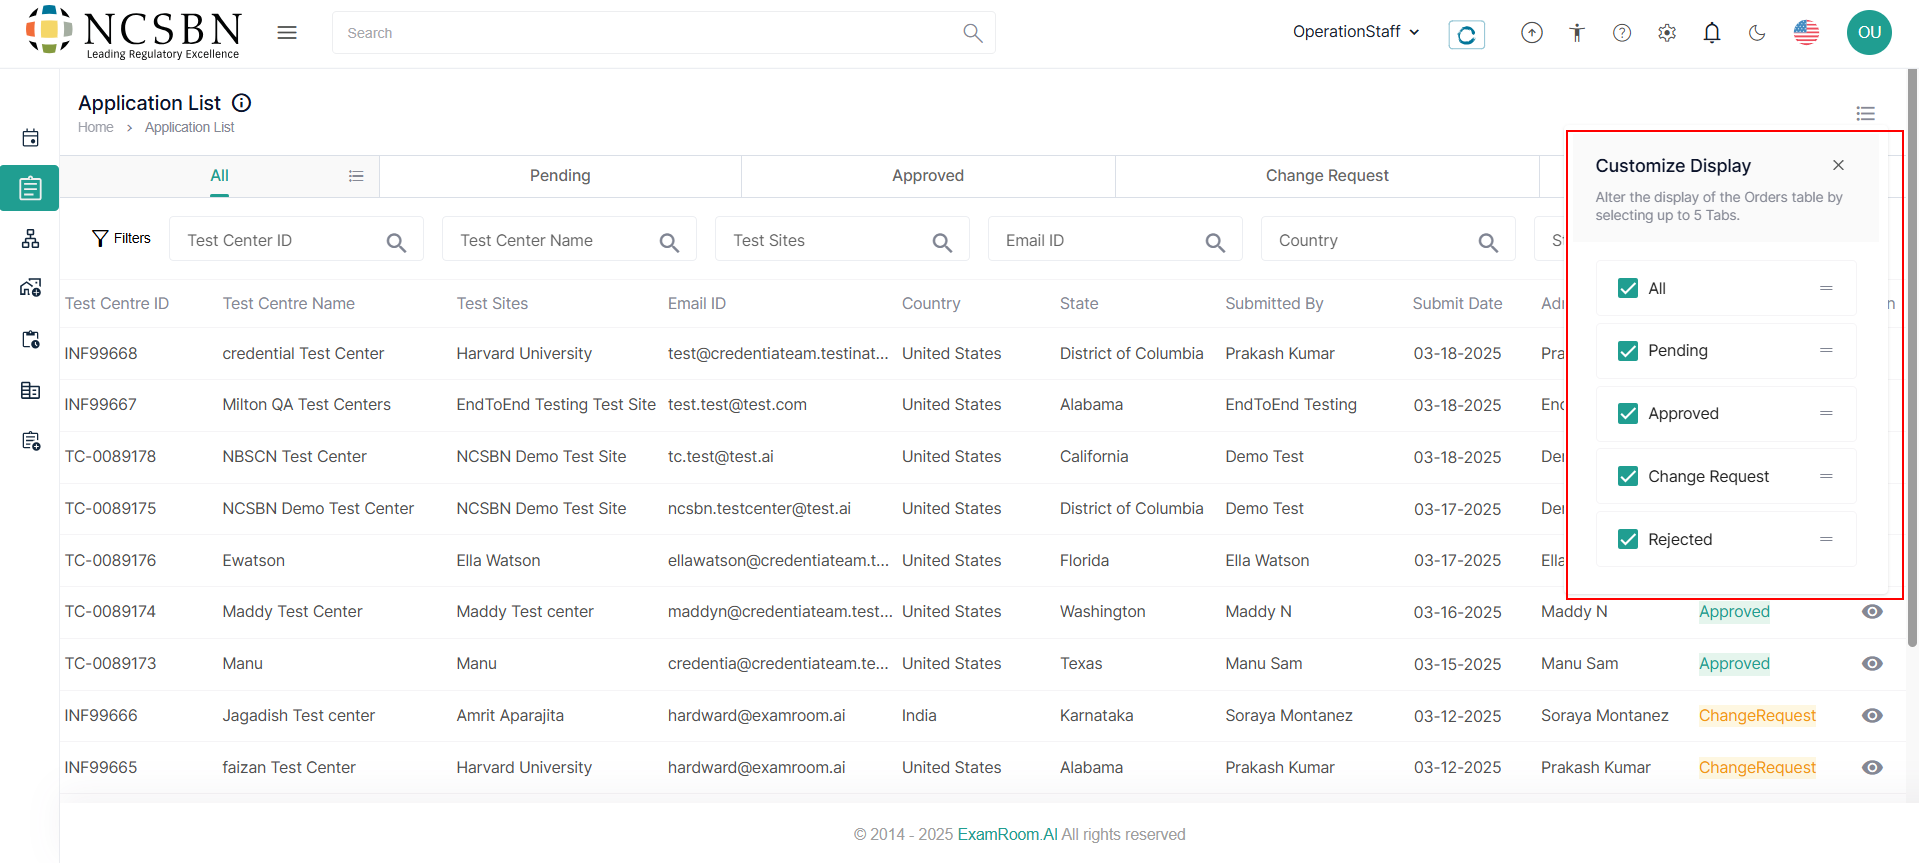Click the Home breadcrumb link
This screenshot has height=863, width=1919.
(x=95, y=128)
